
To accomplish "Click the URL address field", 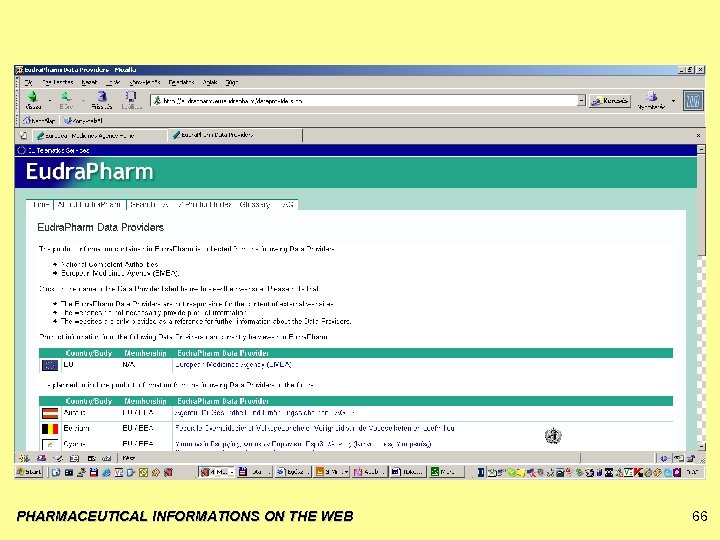I will 365,101.
